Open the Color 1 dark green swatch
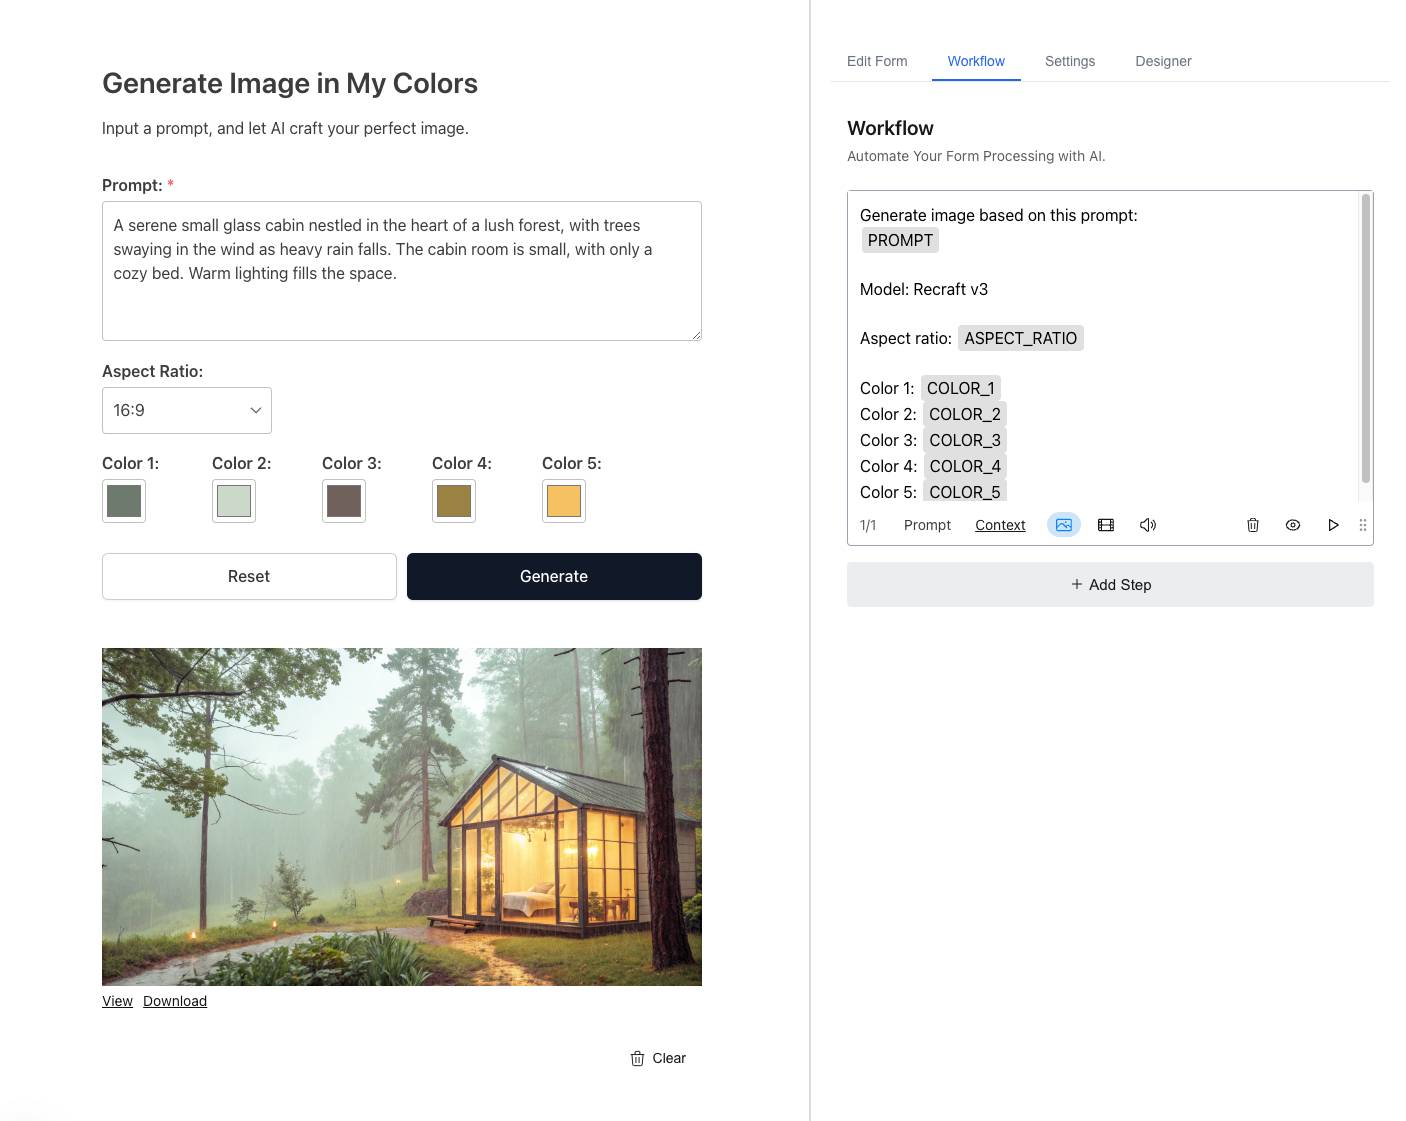 click(x=124, y=501)
